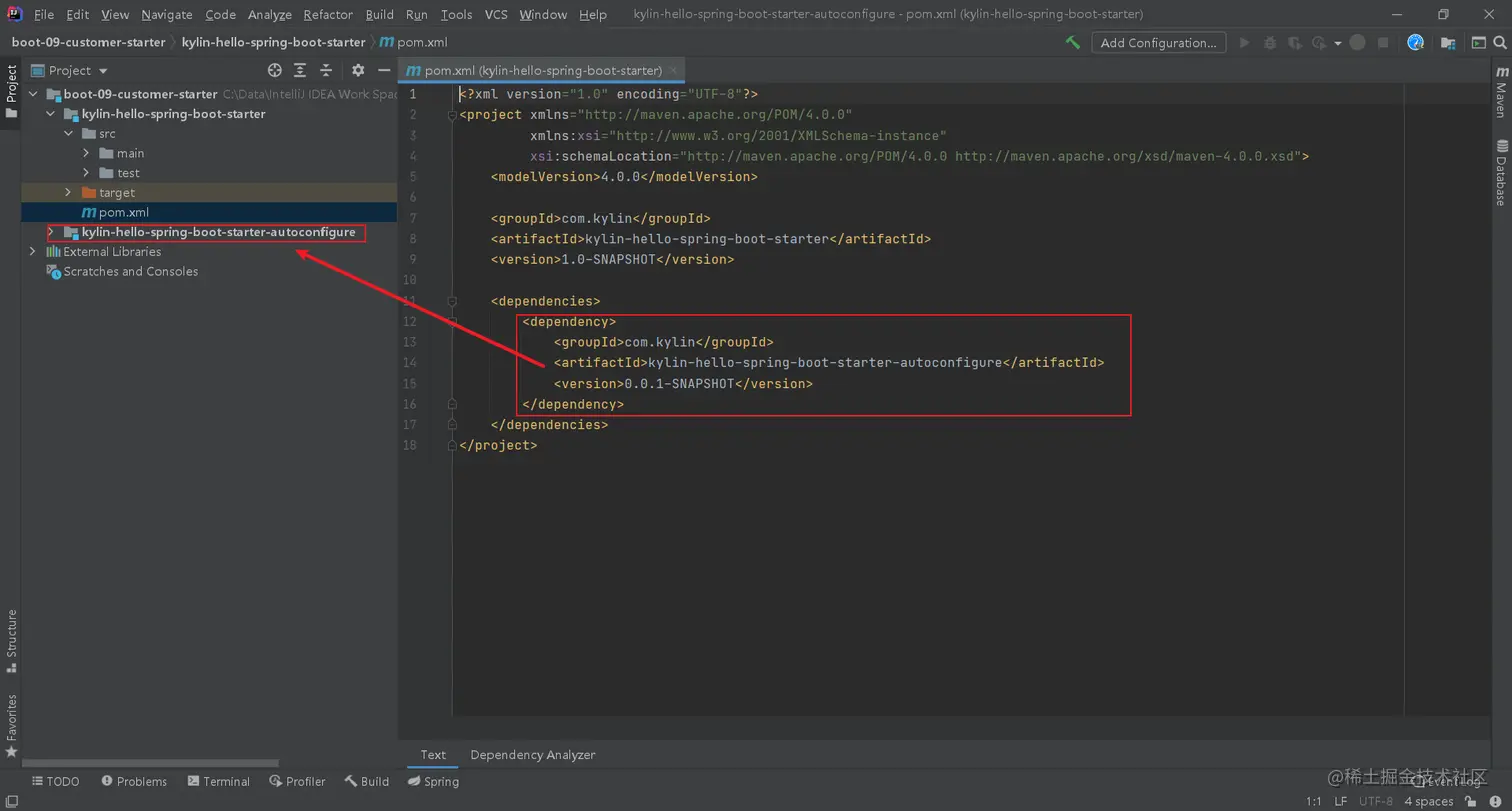Image resolution: width=1512 pixels, height=811 pixels.
Task: Click the boot-09-customer-starter breadcrumb
Action: [x=88, y=42]
